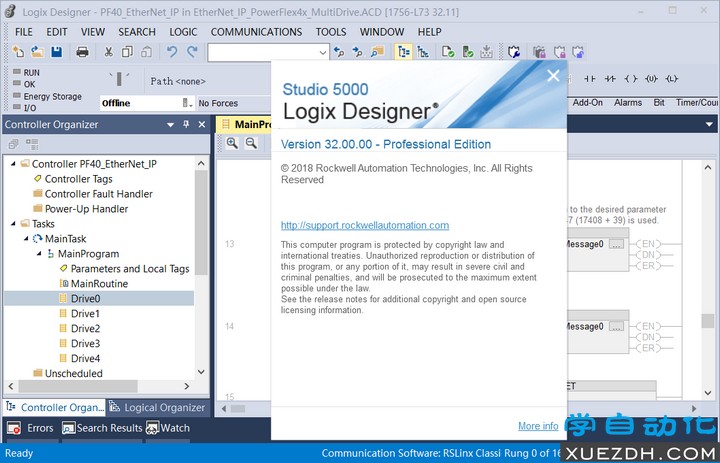The image size is (720, 463).
Task: Open the COMMUNICATIONS menu
Action: (x=256, y=32)
